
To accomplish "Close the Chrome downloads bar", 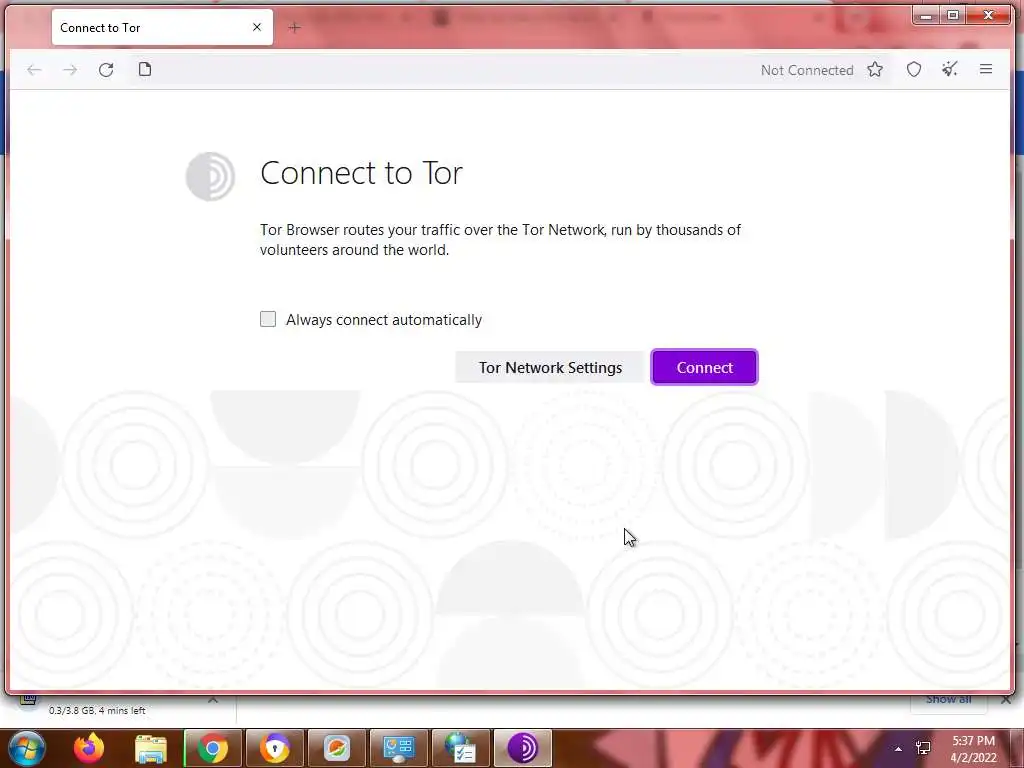I will 1006,699.
